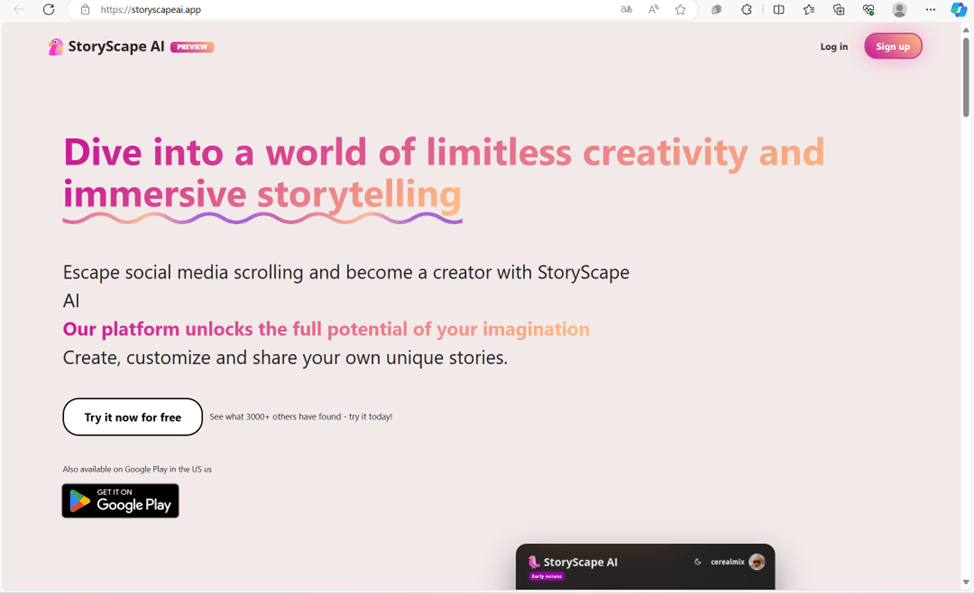974x594 pixels.
Task: Open the read aloud icon in toolbar
Action: click(652, 9)
